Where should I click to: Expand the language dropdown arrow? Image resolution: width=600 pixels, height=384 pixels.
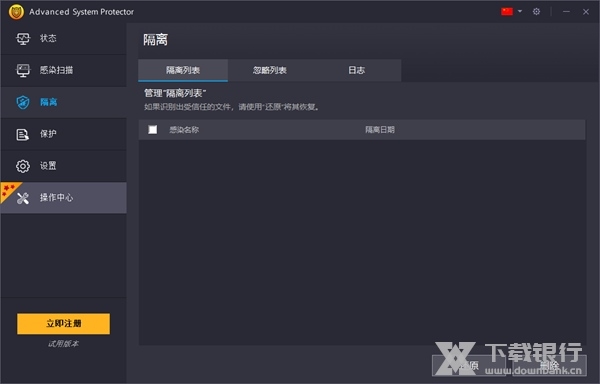click(x=520, y=11)
